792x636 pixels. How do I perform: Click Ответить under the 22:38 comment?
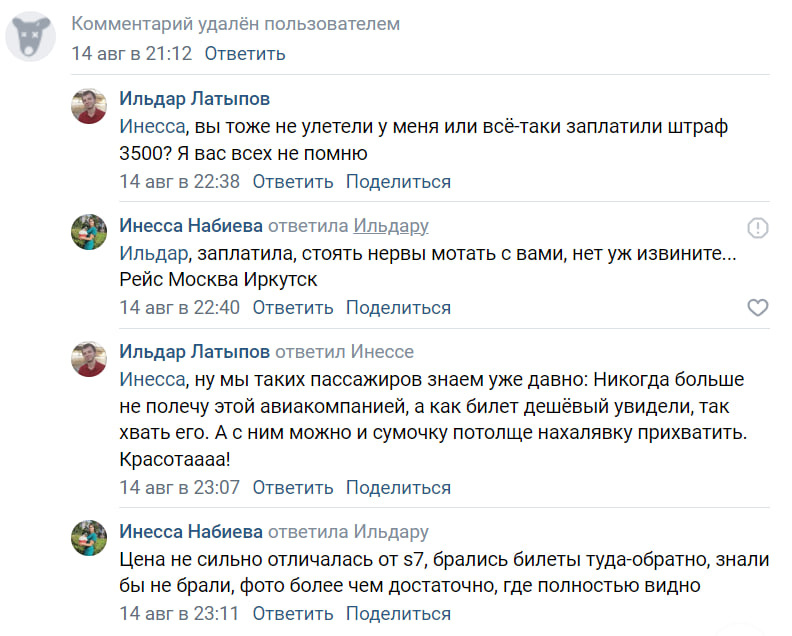[293, 181]
